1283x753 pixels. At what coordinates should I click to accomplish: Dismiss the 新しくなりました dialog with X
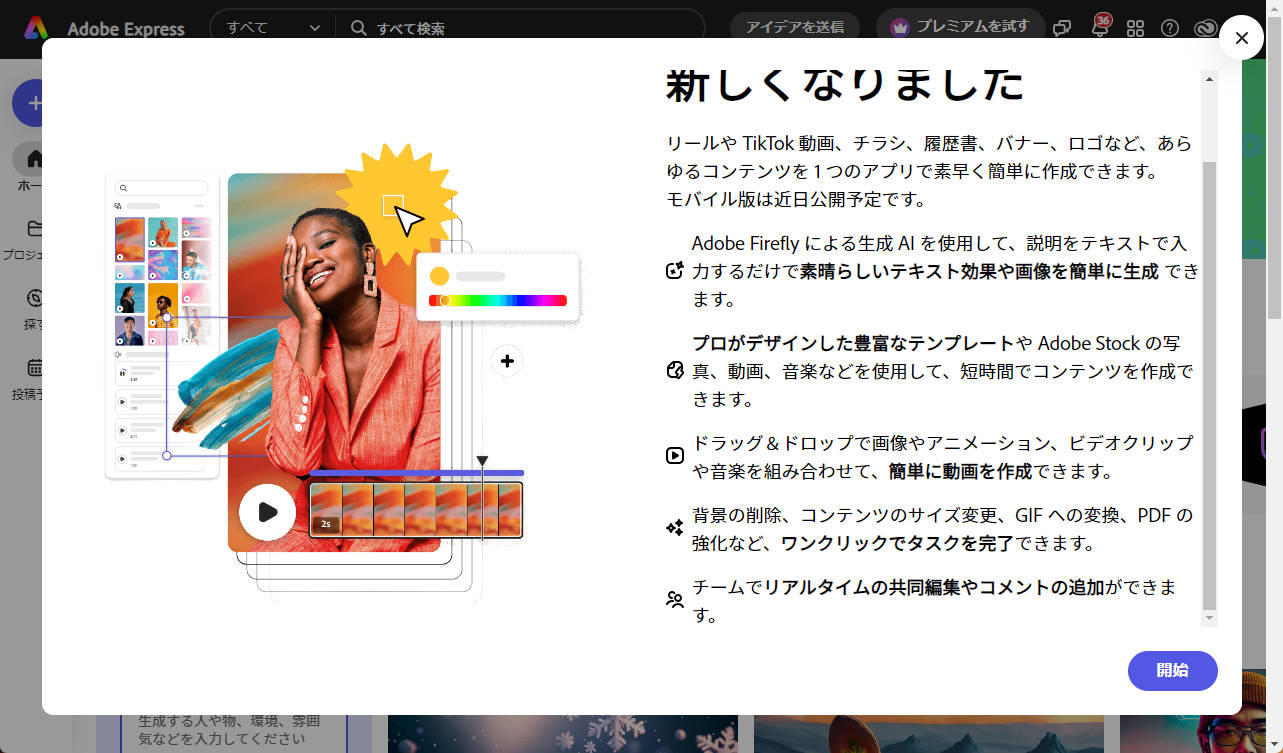point(1241,38)
